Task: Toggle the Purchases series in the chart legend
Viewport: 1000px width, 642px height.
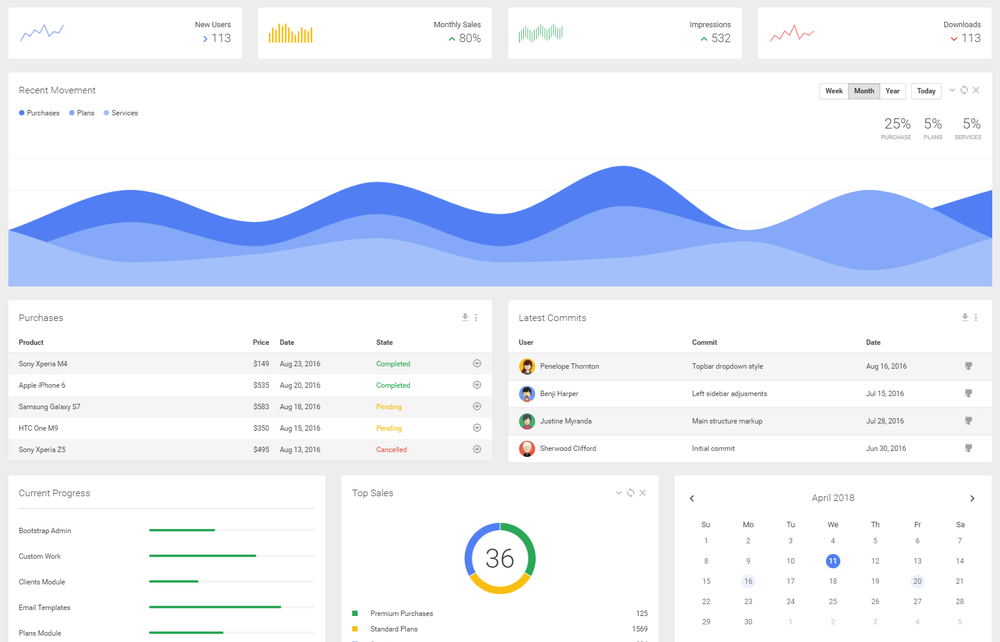Action: [x=39, y=112]
